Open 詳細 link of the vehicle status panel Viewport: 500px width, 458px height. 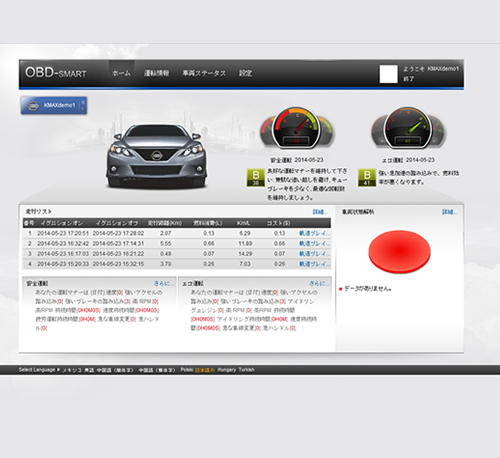(x=449, y=212)
